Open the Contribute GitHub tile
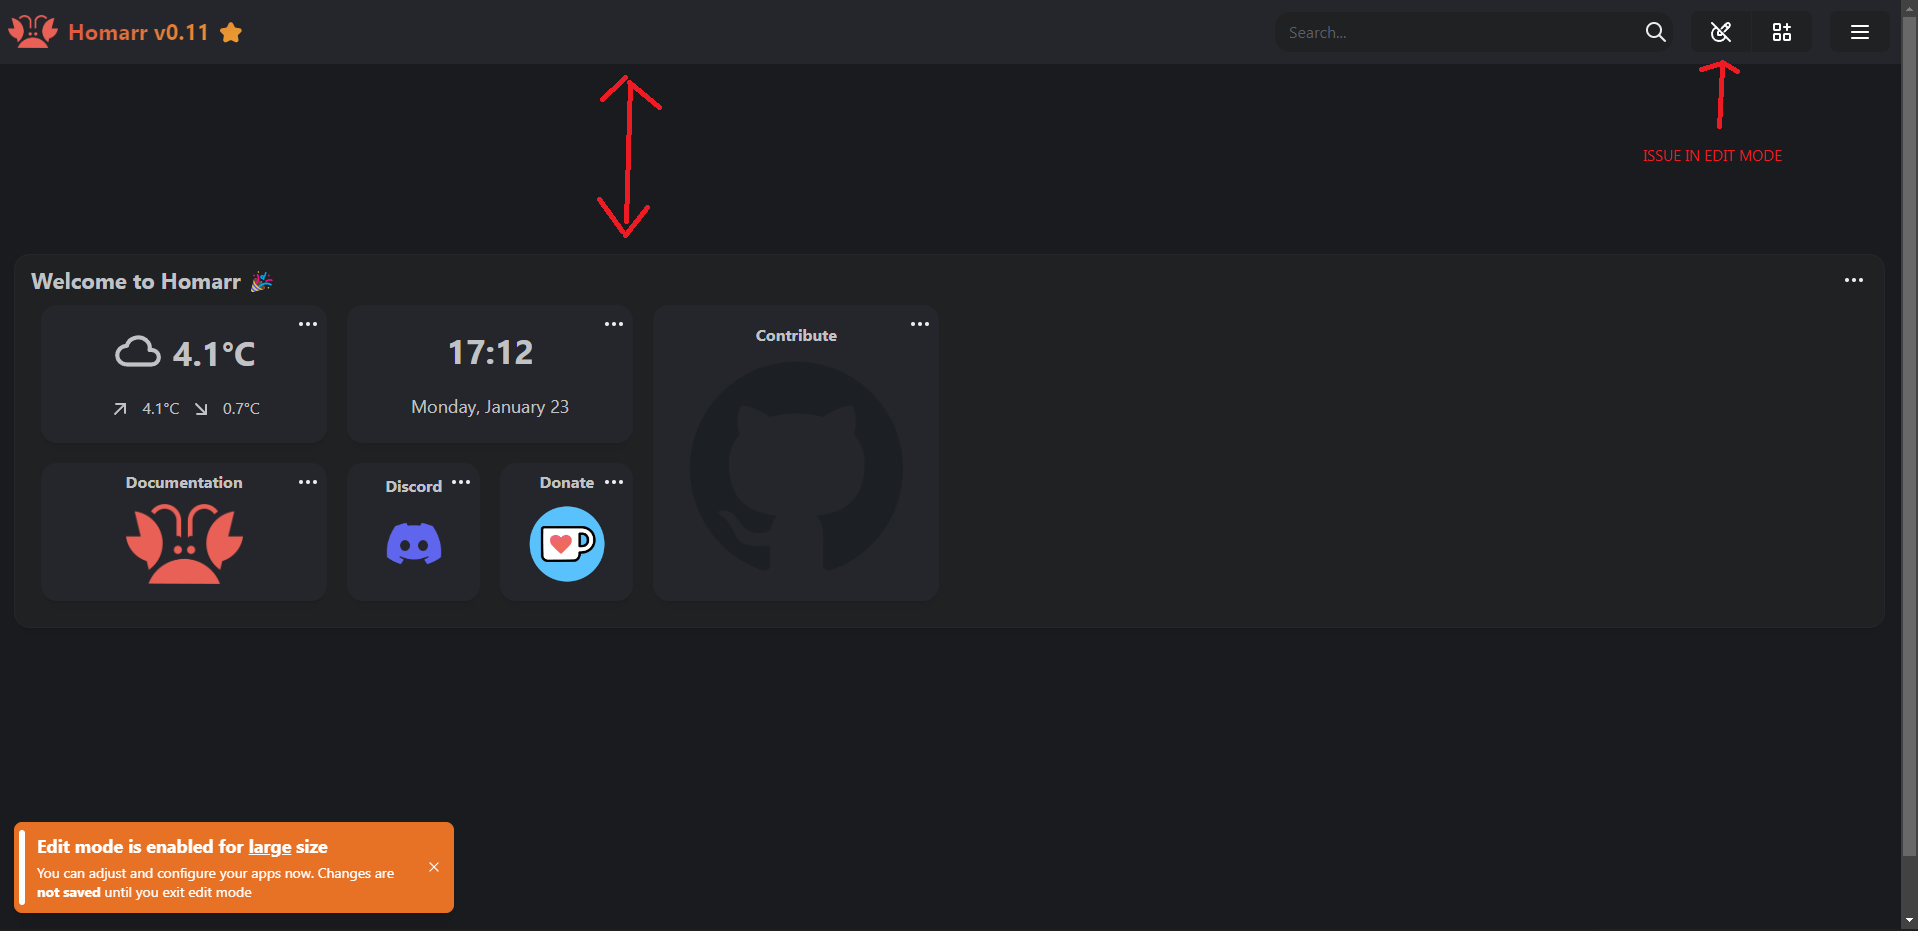 tap(795, 465)
